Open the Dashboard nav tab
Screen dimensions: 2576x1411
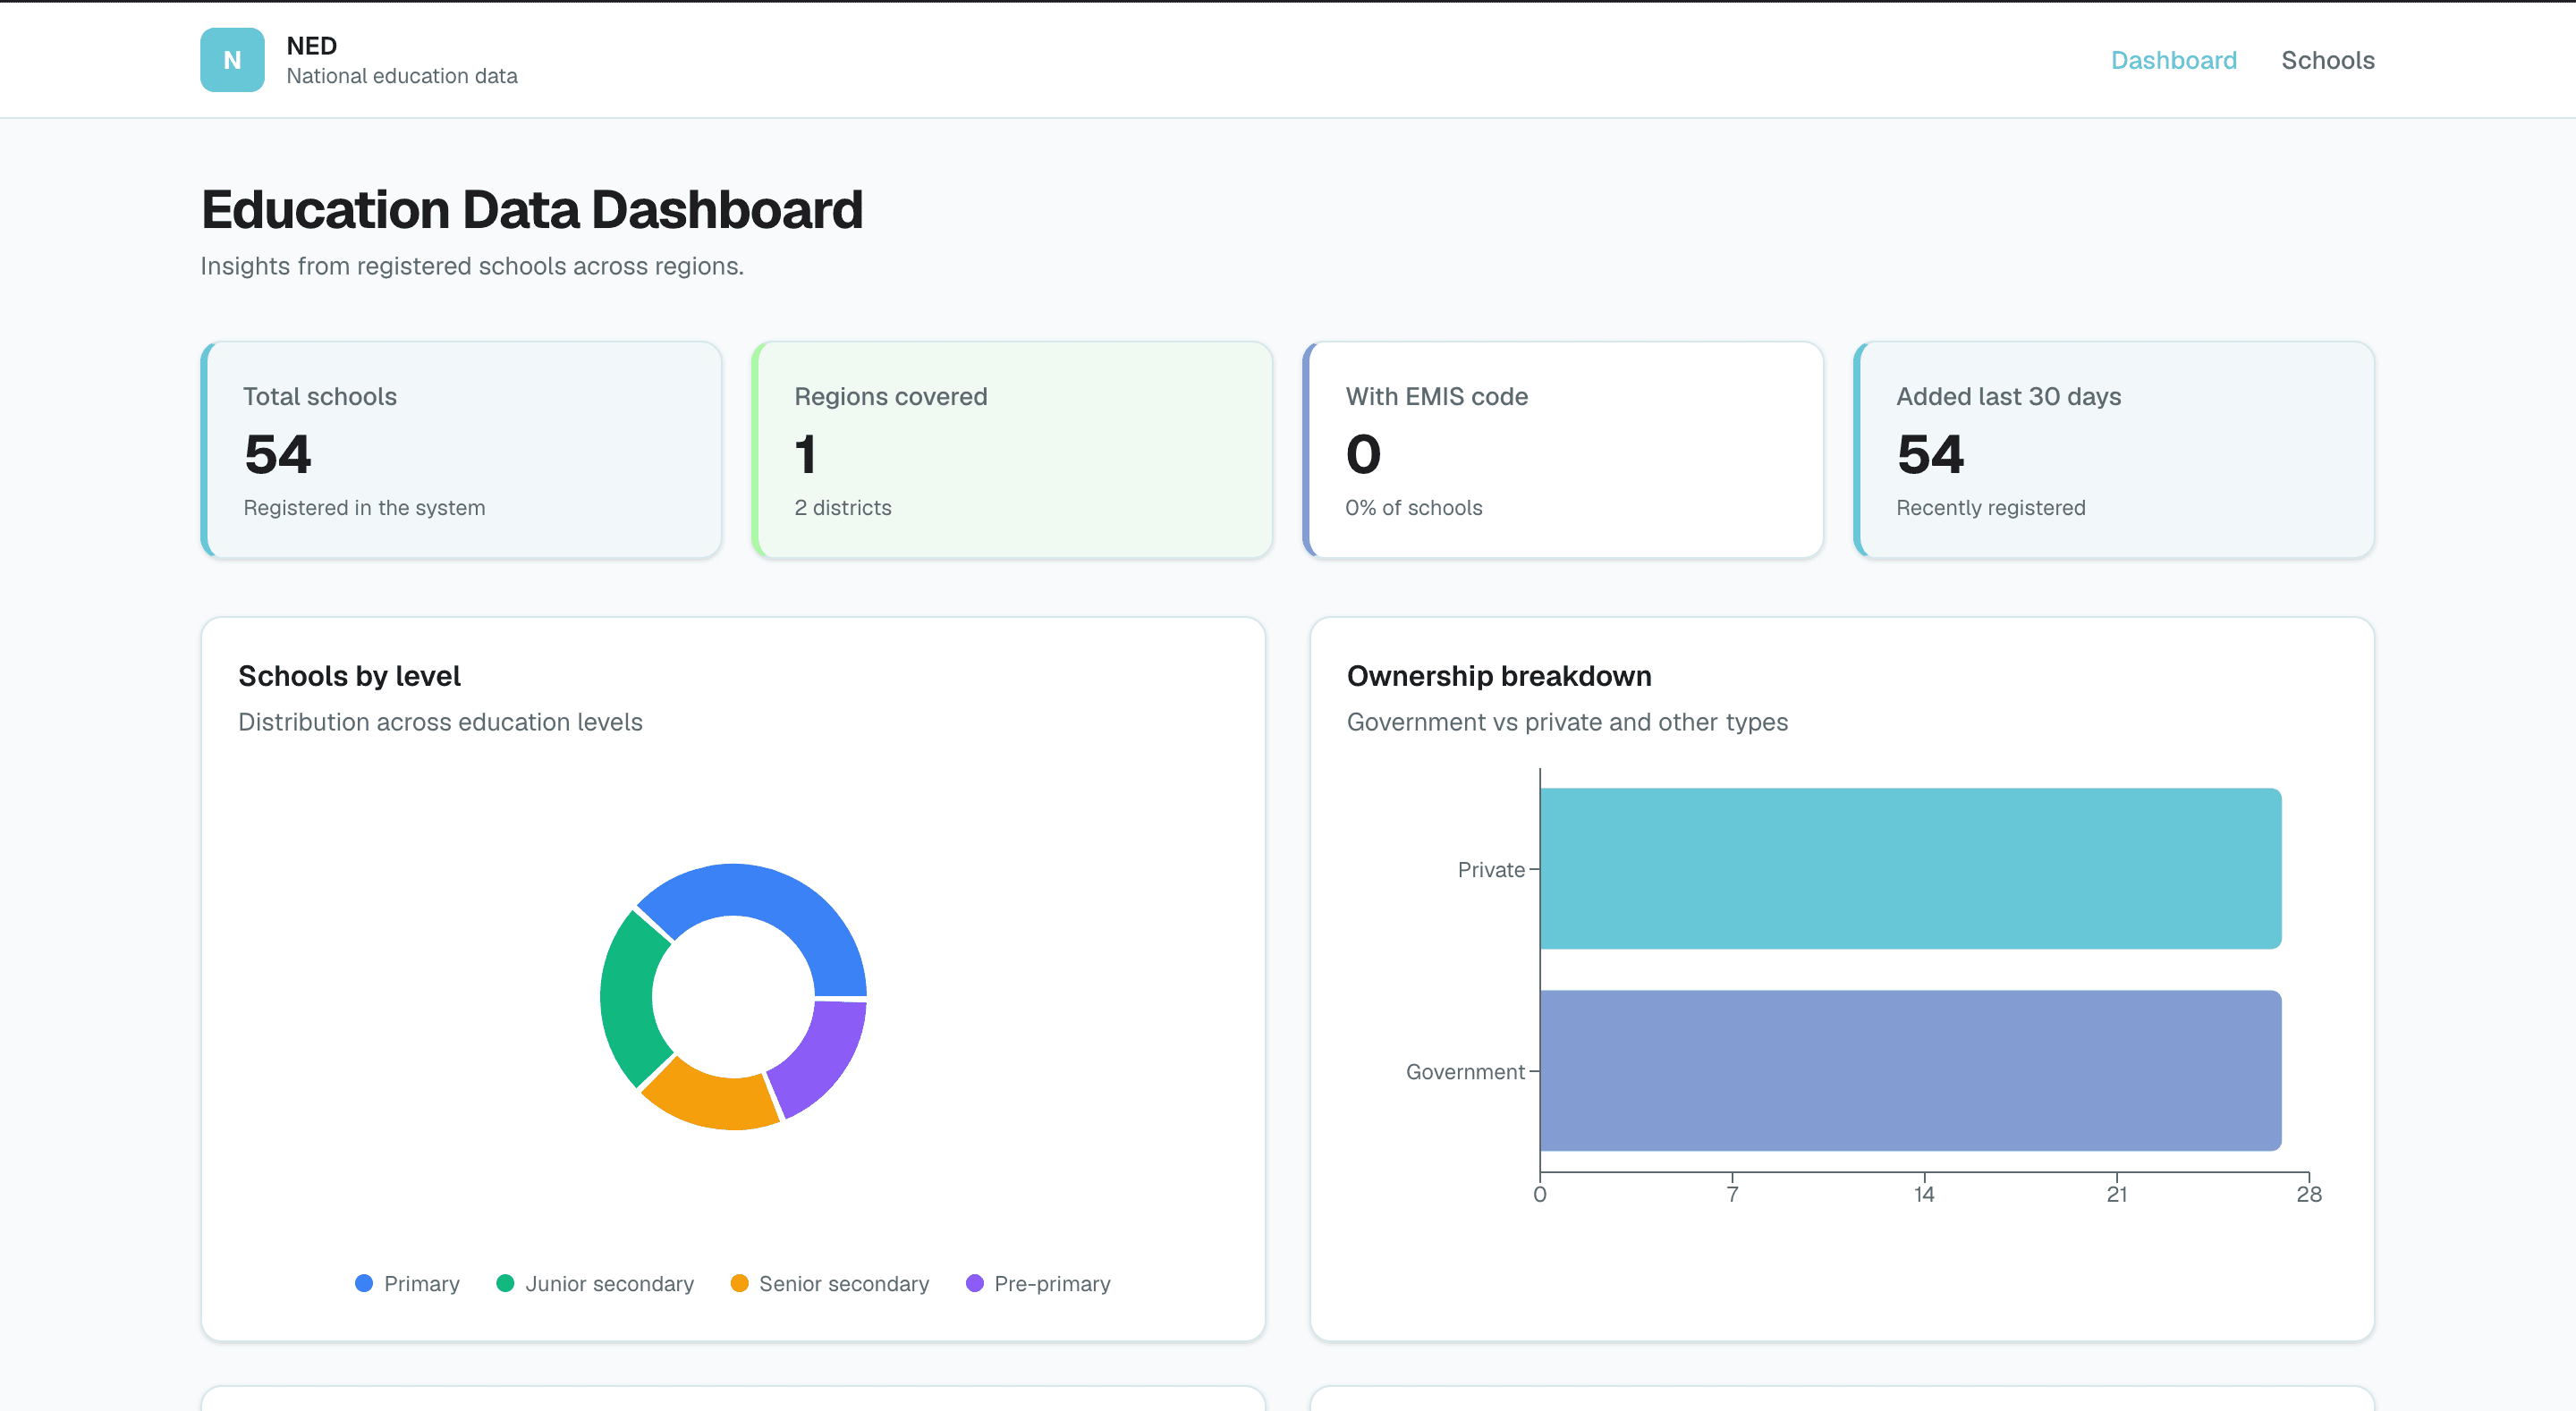(2173, 60)
